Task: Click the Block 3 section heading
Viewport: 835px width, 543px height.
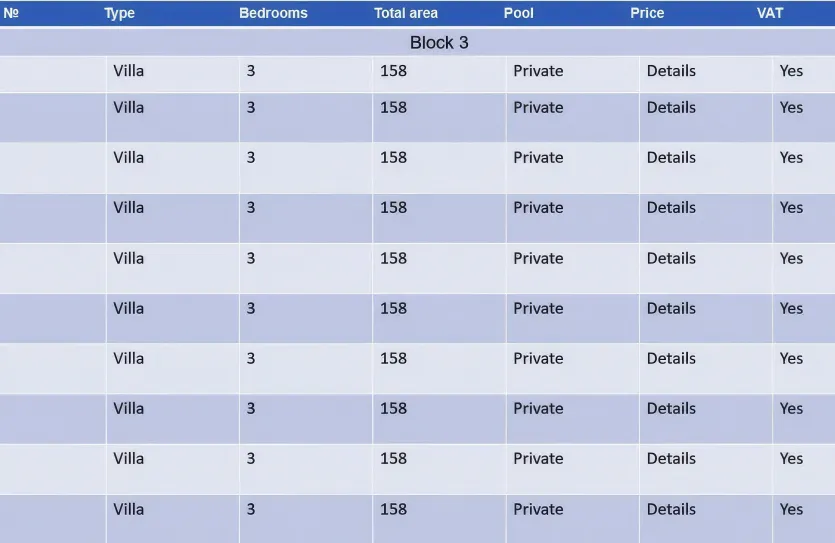Action: pos(439,42)
